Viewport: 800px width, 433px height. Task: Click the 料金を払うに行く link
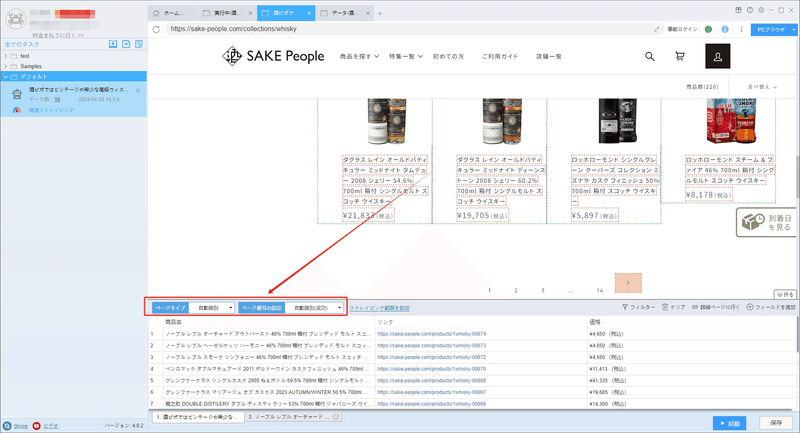coord(58,35)
